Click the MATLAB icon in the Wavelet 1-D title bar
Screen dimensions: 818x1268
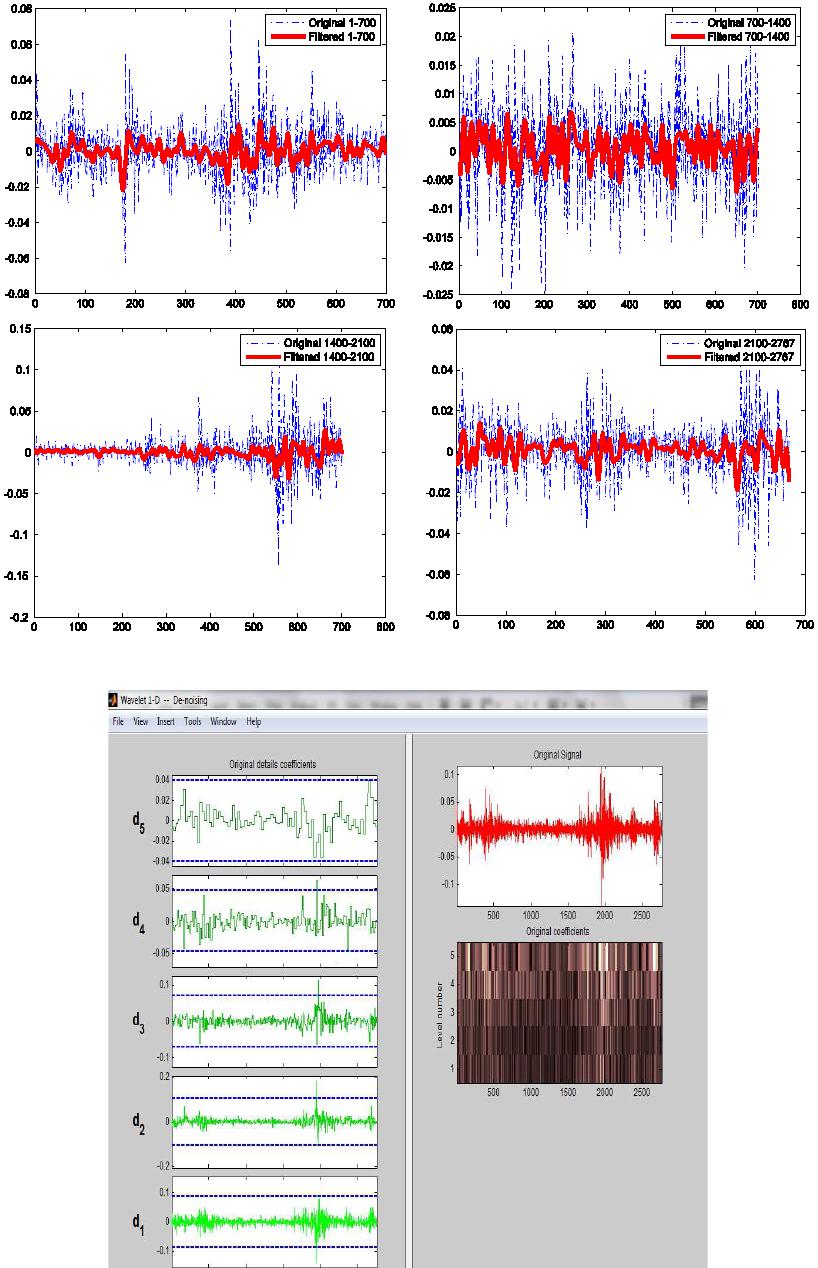tap(113, 699)
